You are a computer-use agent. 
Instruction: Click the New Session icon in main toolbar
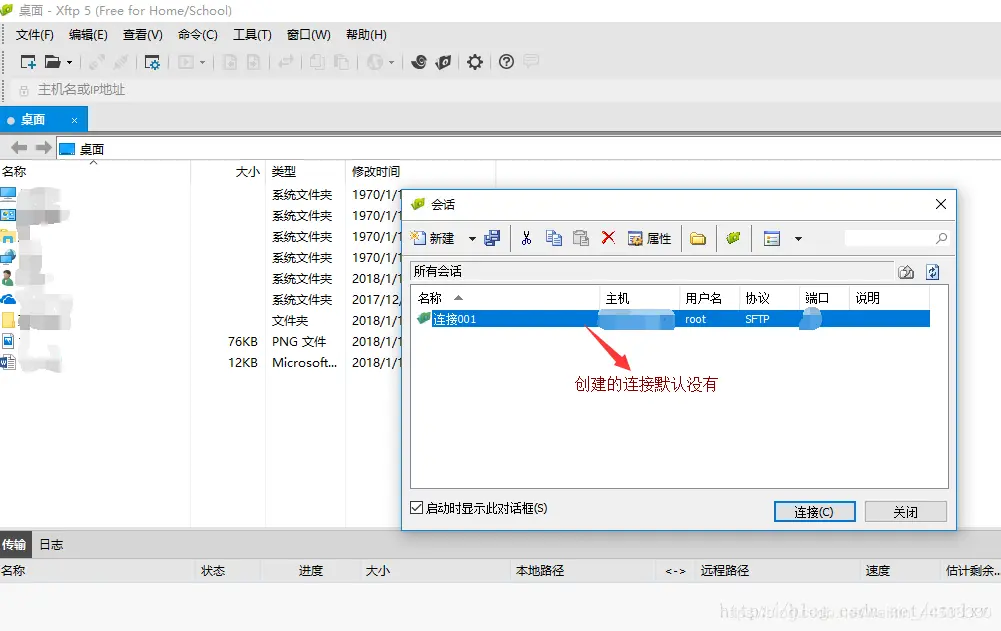(x=28, y=62)
